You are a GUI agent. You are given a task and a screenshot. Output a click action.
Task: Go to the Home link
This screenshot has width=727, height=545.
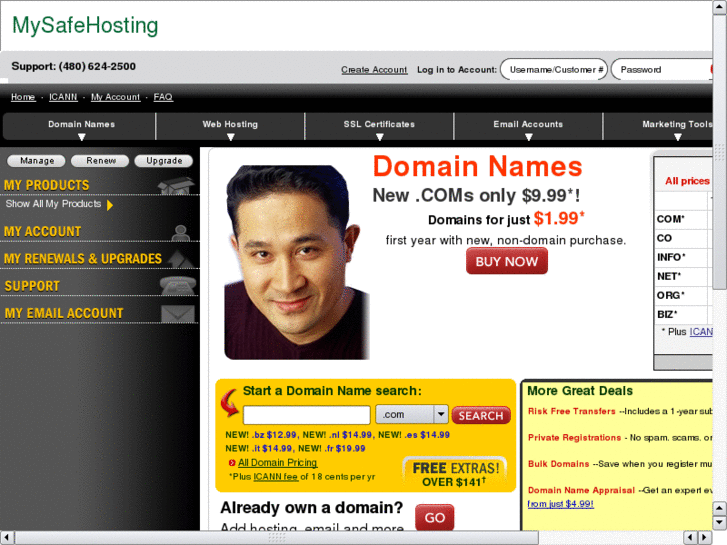[x=23, y=97]
